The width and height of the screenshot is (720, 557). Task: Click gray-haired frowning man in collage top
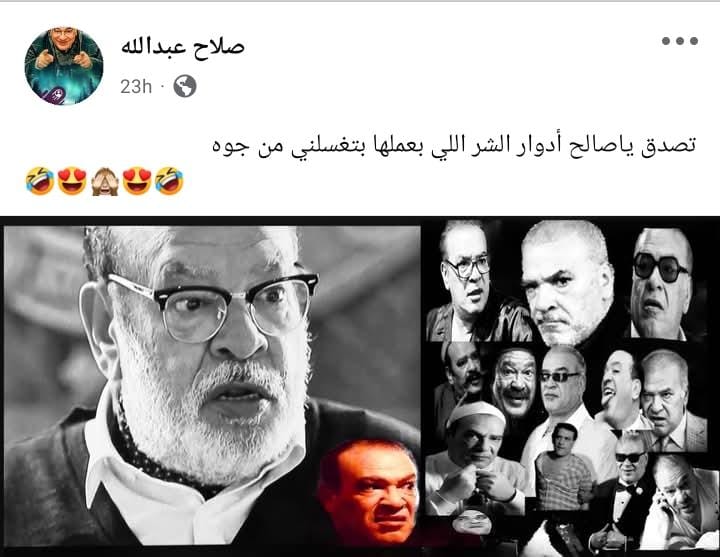(x=567, y=282)
